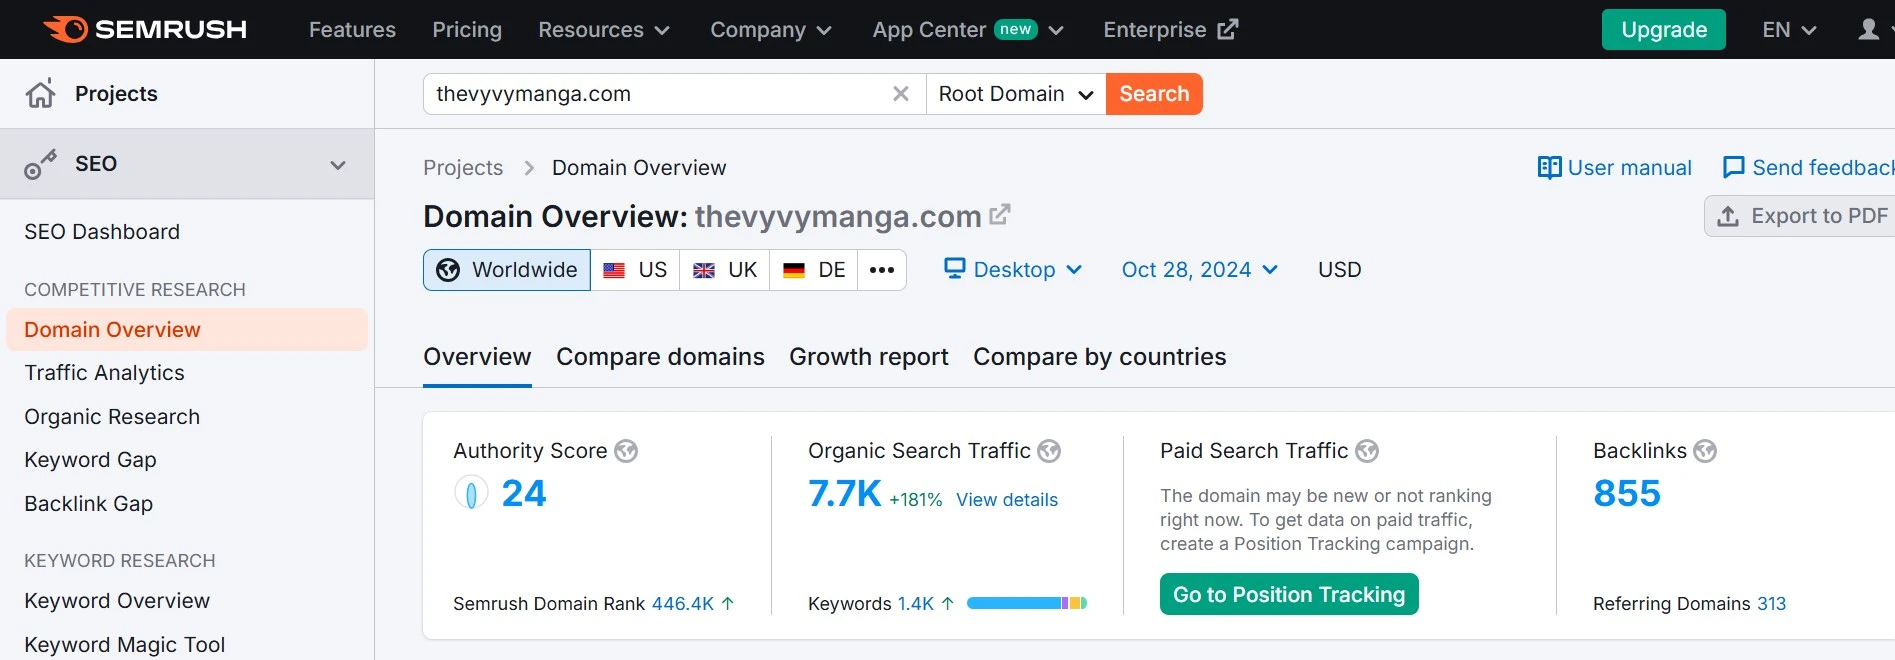
Task: Select the DE database
Action: (814, 270)
